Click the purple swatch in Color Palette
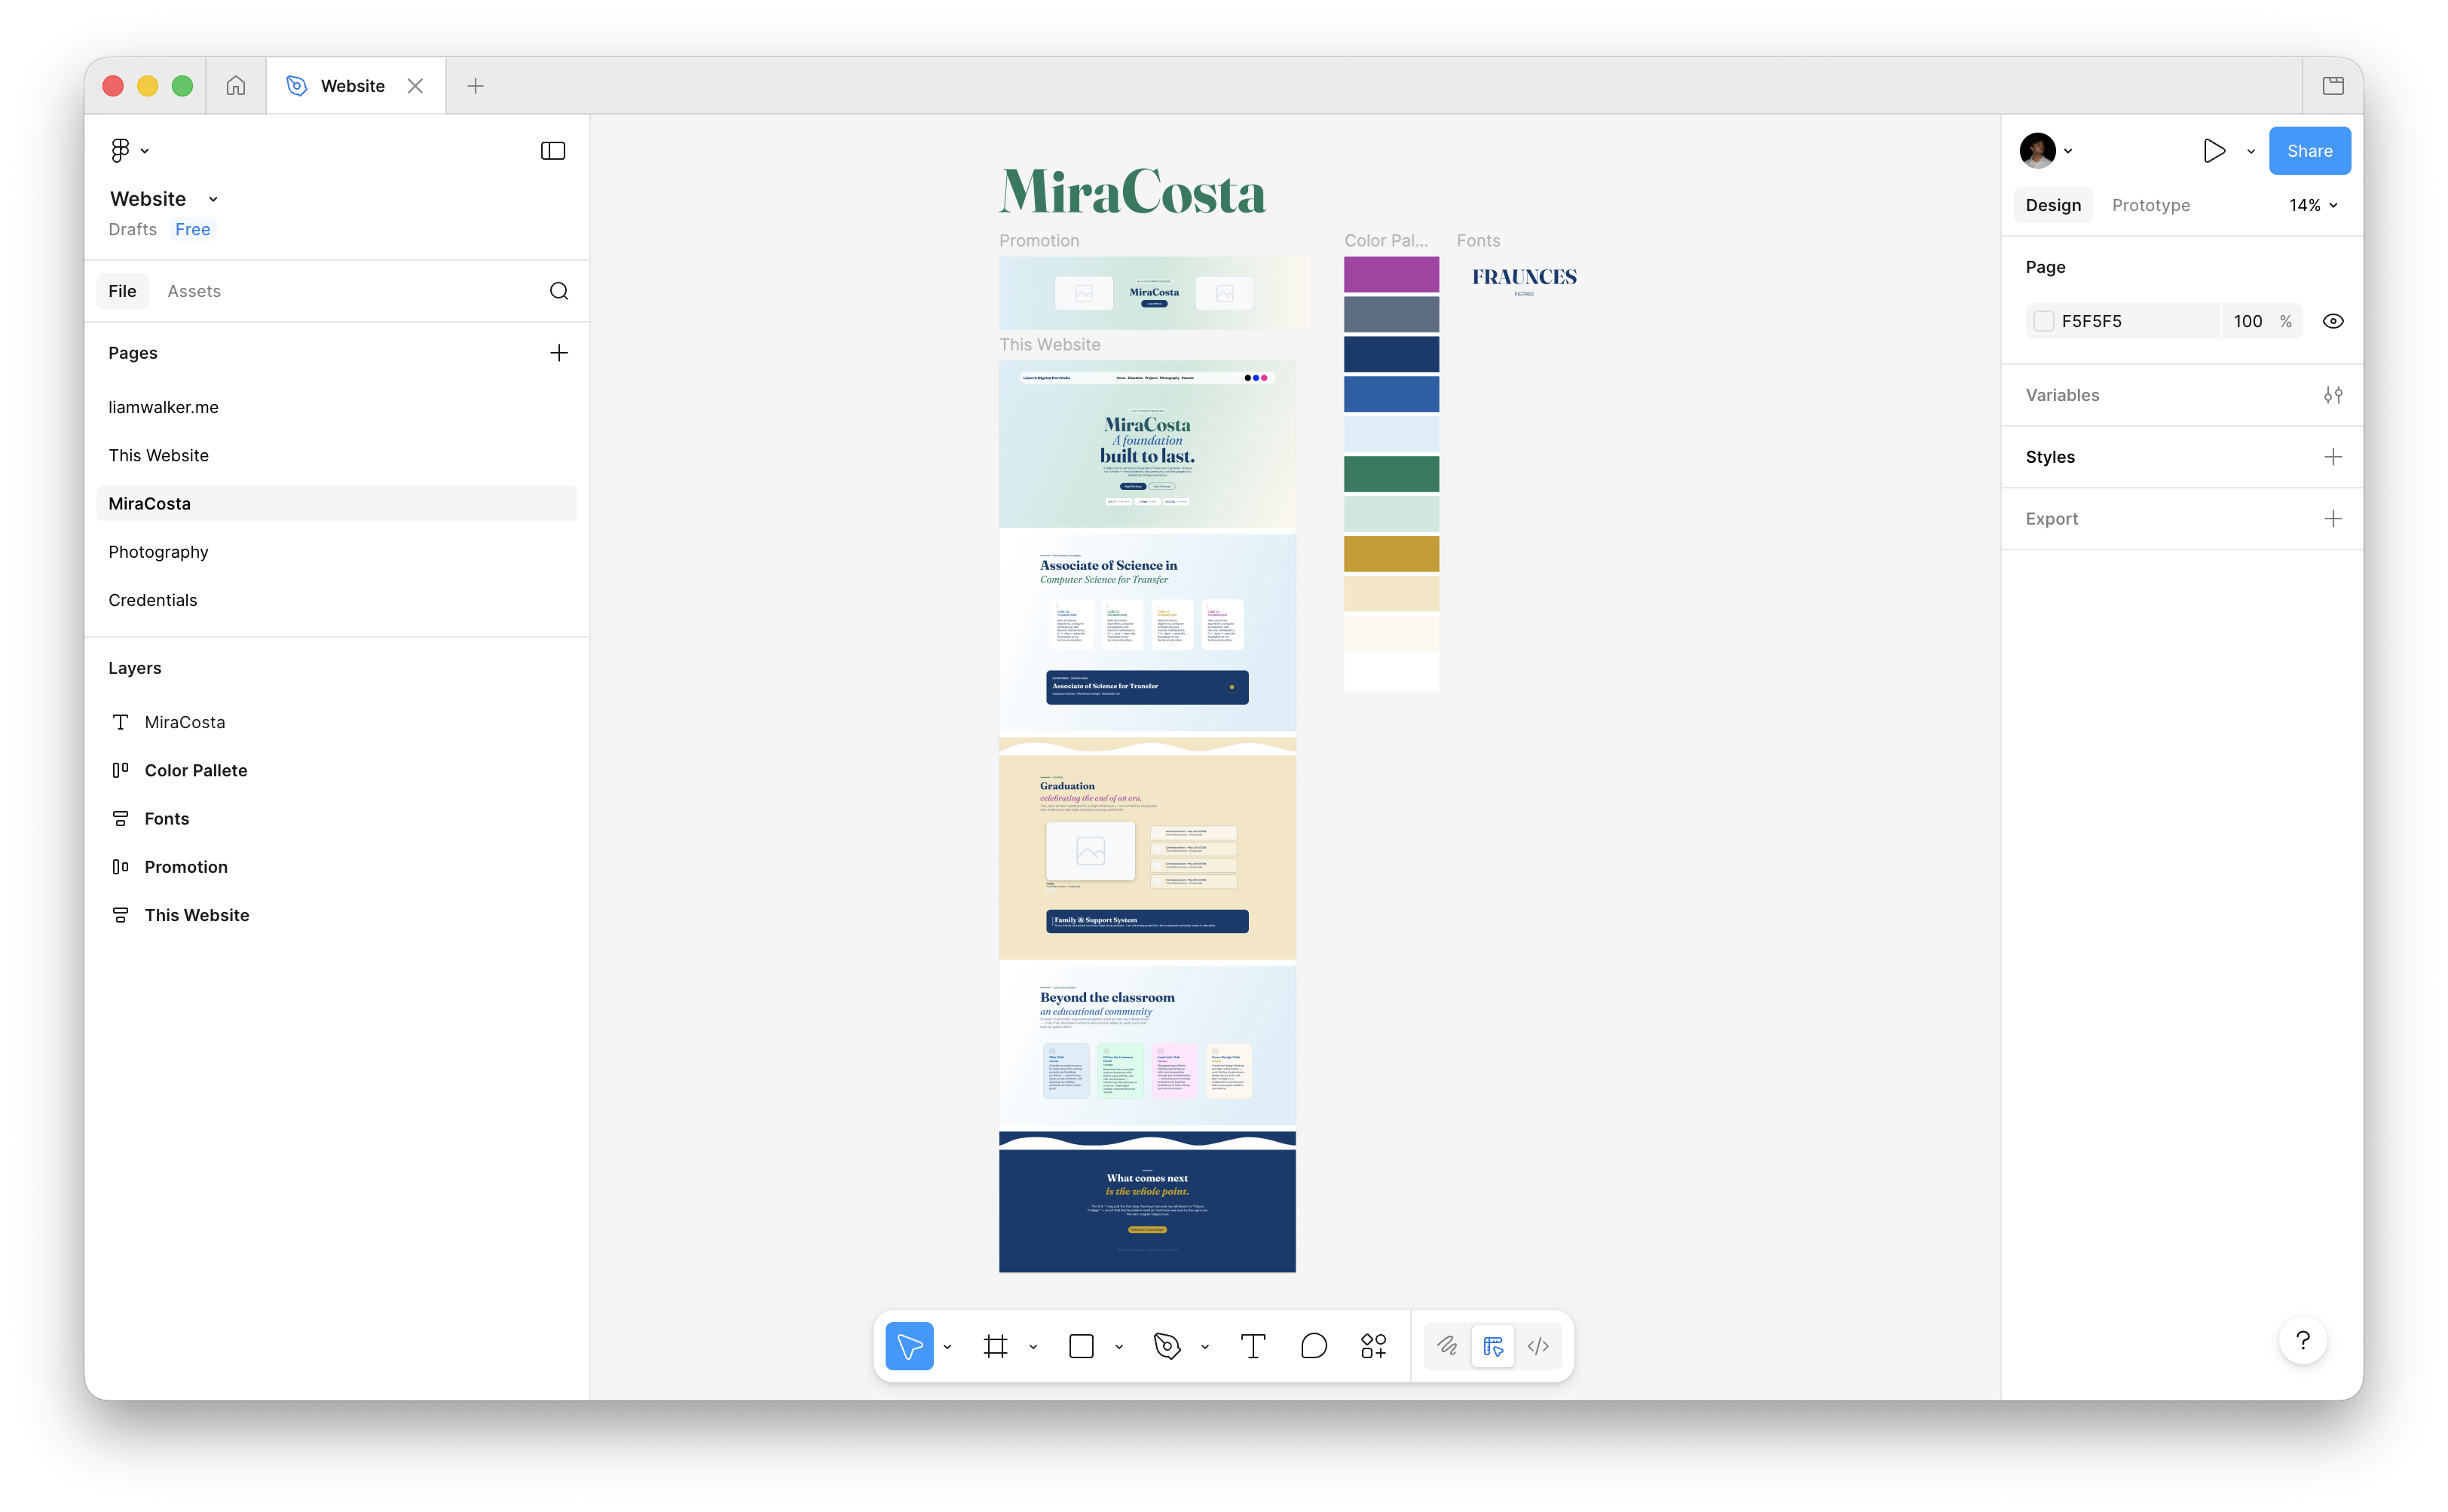 point(1391,275)
